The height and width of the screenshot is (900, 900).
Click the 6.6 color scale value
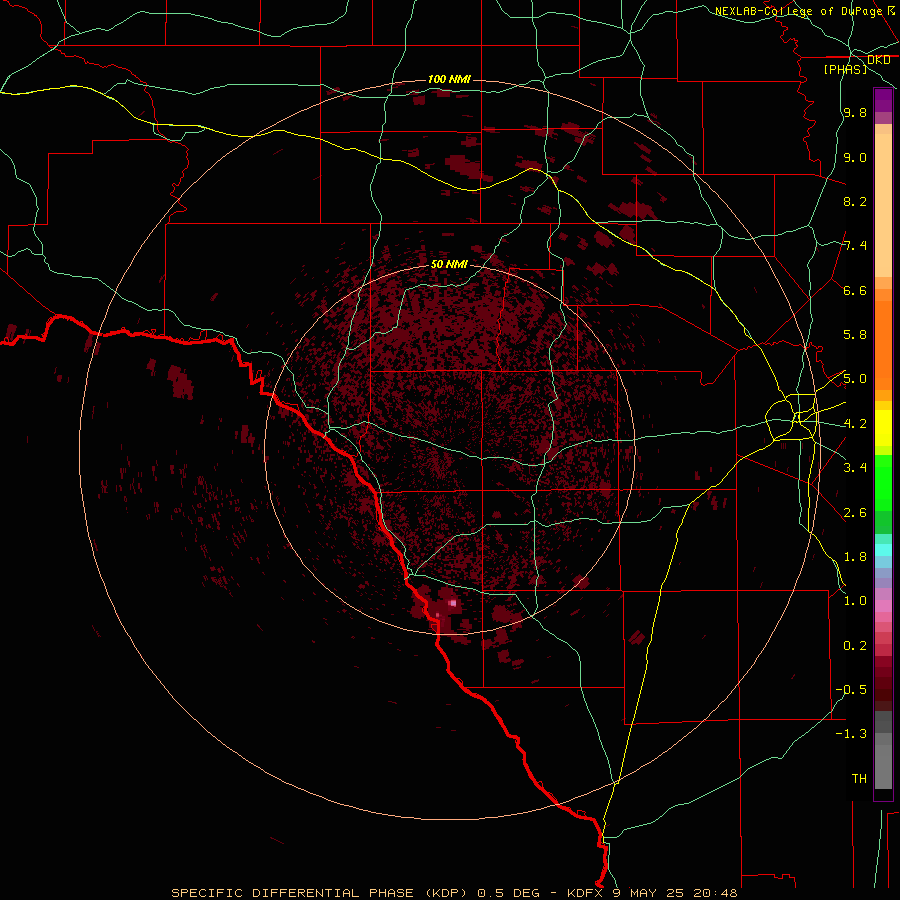click(855, 290)
